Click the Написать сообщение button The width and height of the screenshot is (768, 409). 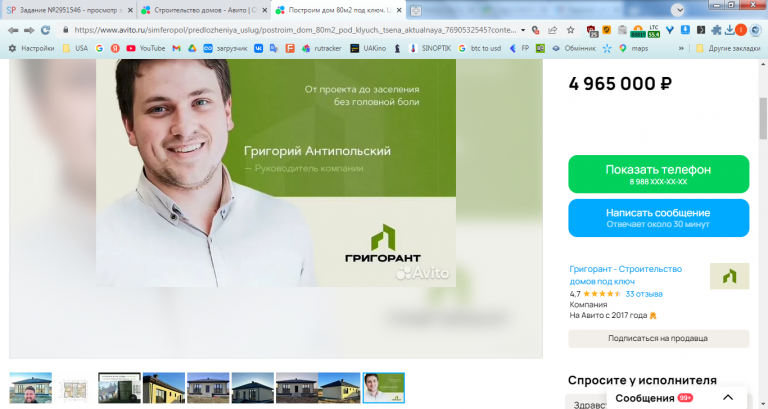pos(658,218)
